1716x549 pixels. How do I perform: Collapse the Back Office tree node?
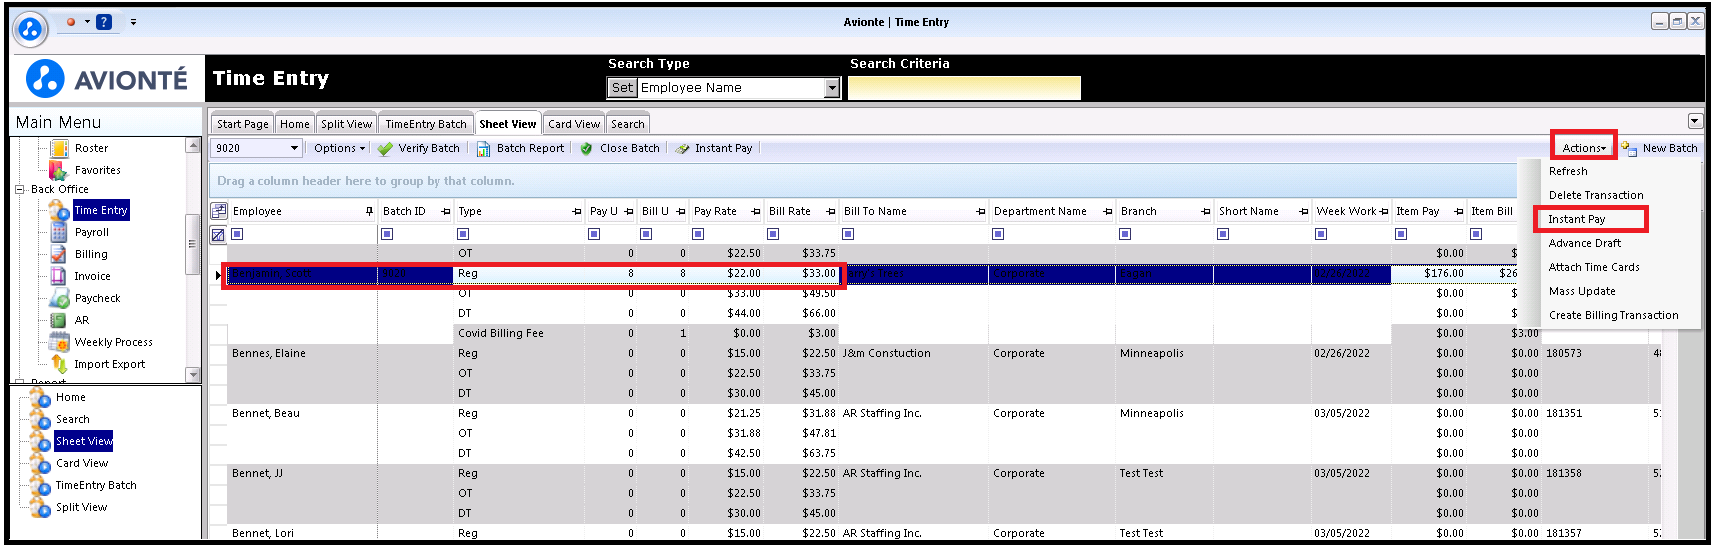point(19,189)
